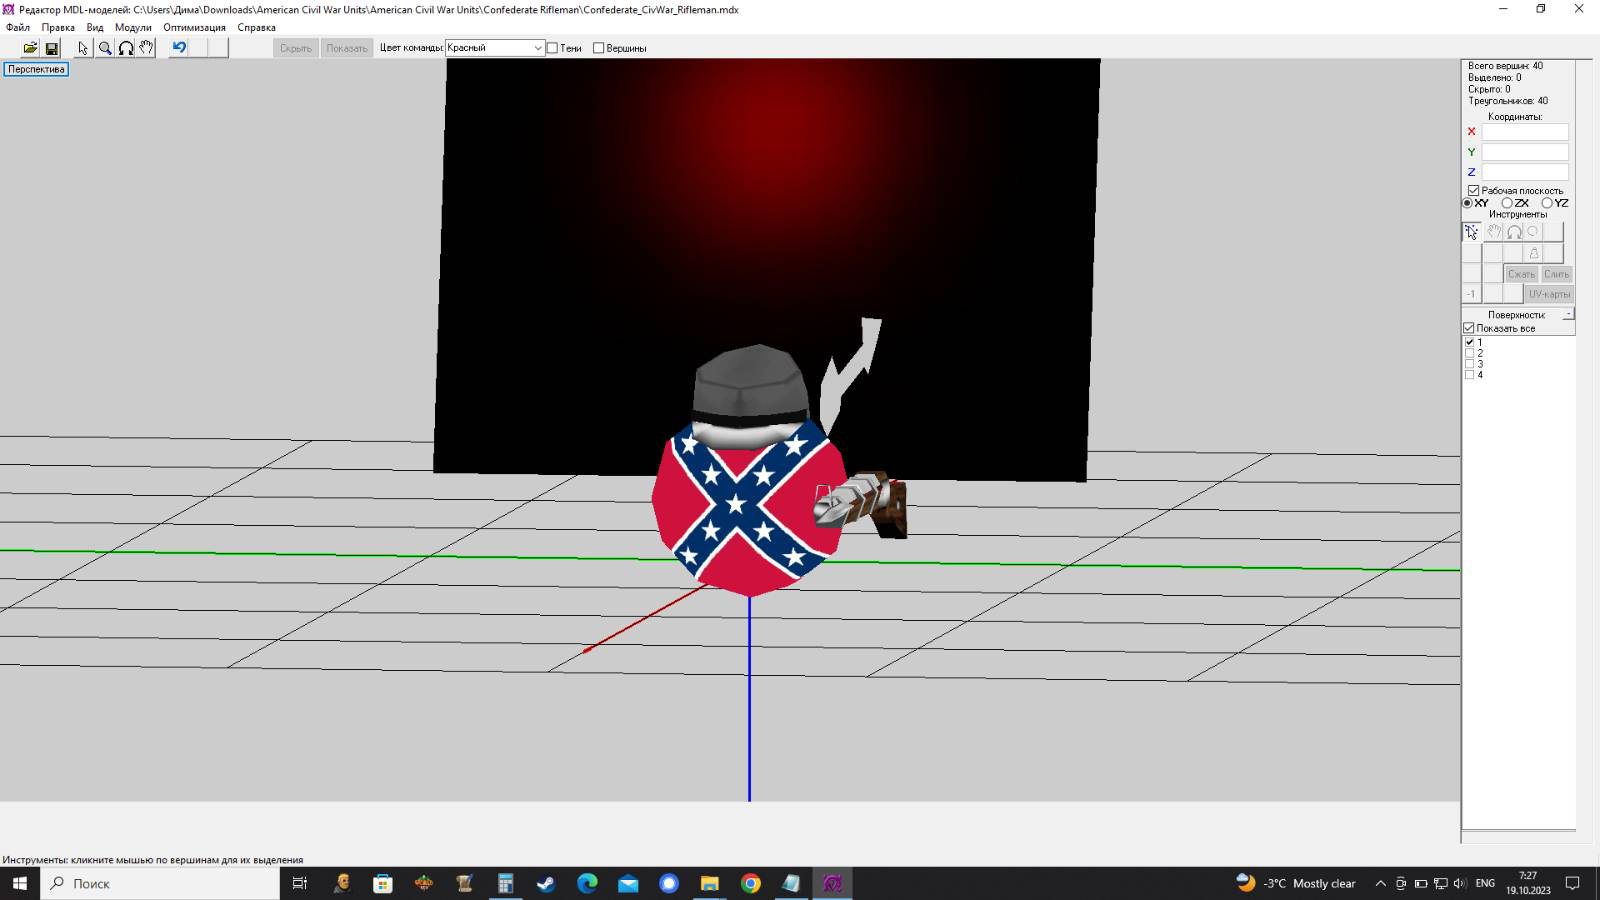Click the 'Всего вершин: 40' stat line
This screenshot has height=900, width=1600.
(x=1505, y=66)
